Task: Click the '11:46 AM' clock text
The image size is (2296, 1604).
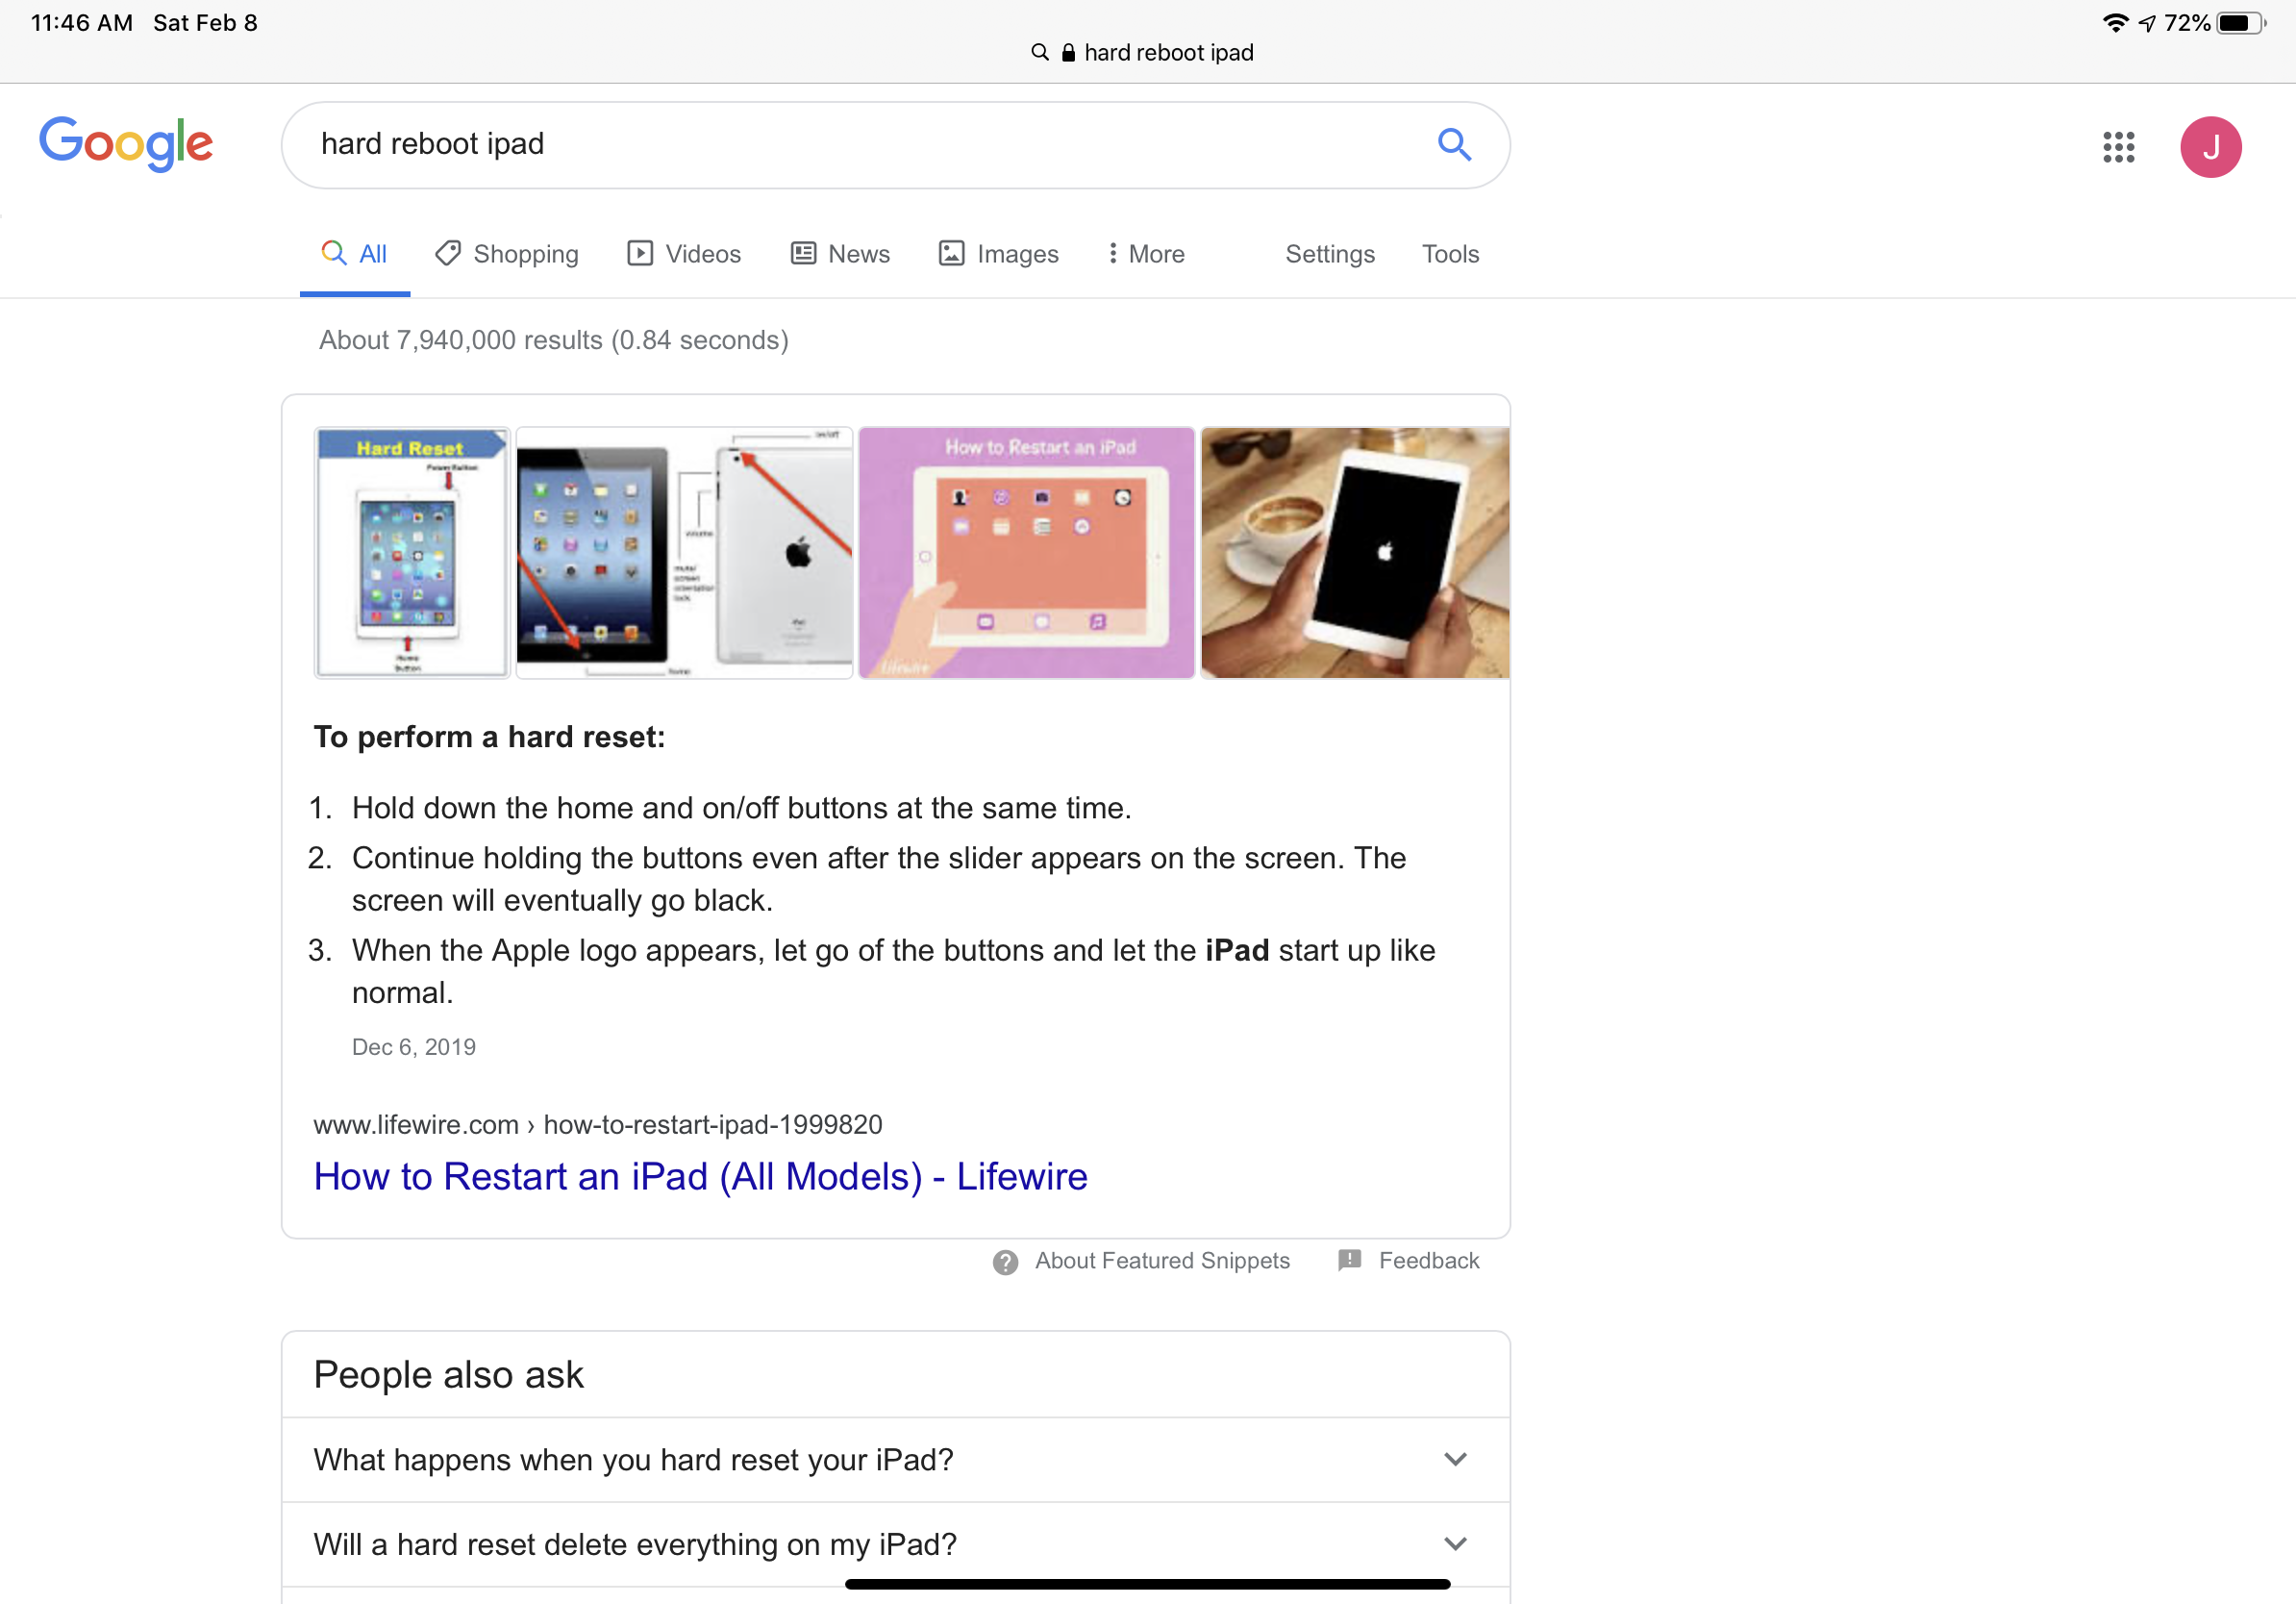Action: tap(82, 22)
